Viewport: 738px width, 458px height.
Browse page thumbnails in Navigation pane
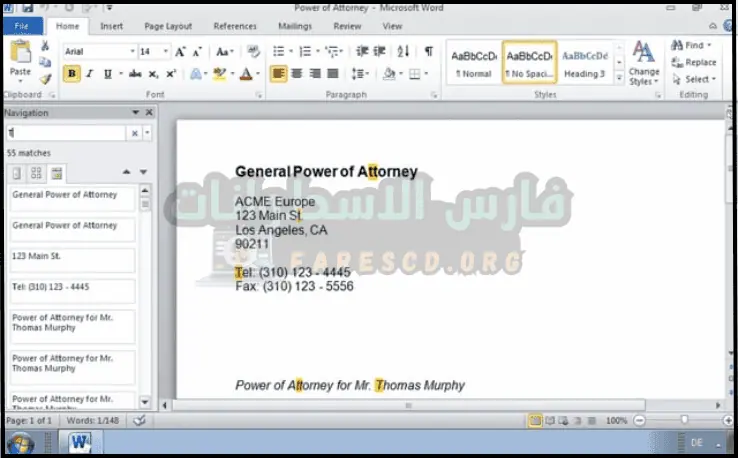pyautogui.click(x=36, y=174)
